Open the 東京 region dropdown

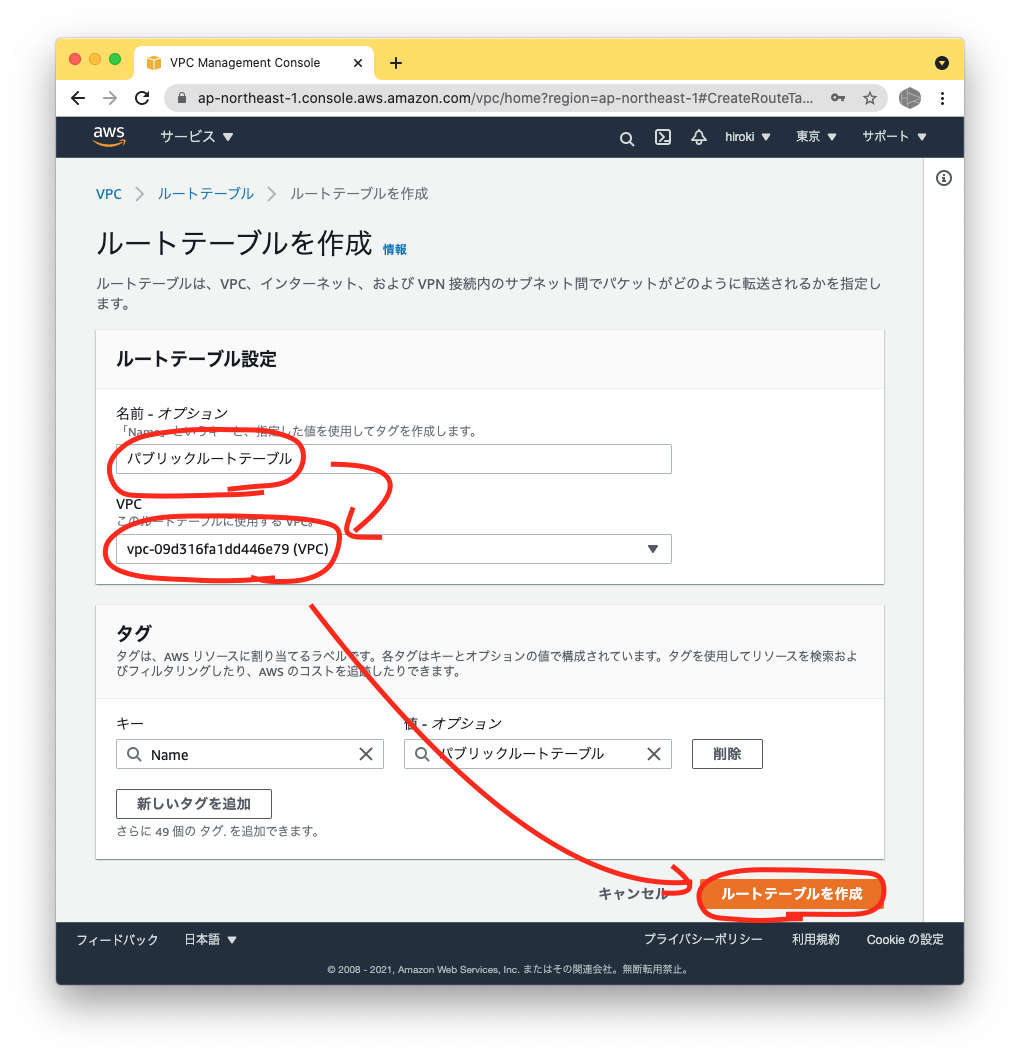(x=816, y=137)
